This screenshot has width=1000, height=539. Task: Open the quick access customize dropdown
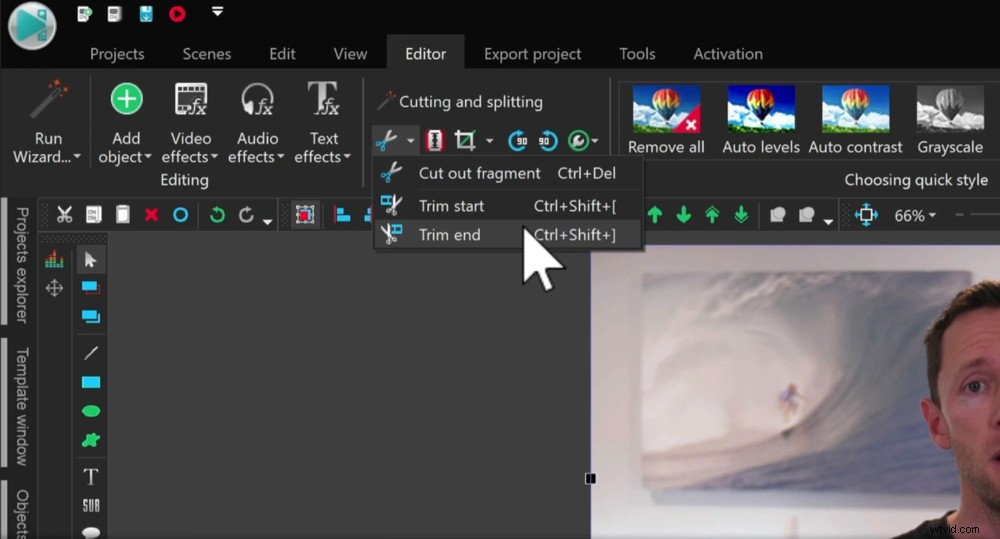pyautogui.click(x=217, y=11)
